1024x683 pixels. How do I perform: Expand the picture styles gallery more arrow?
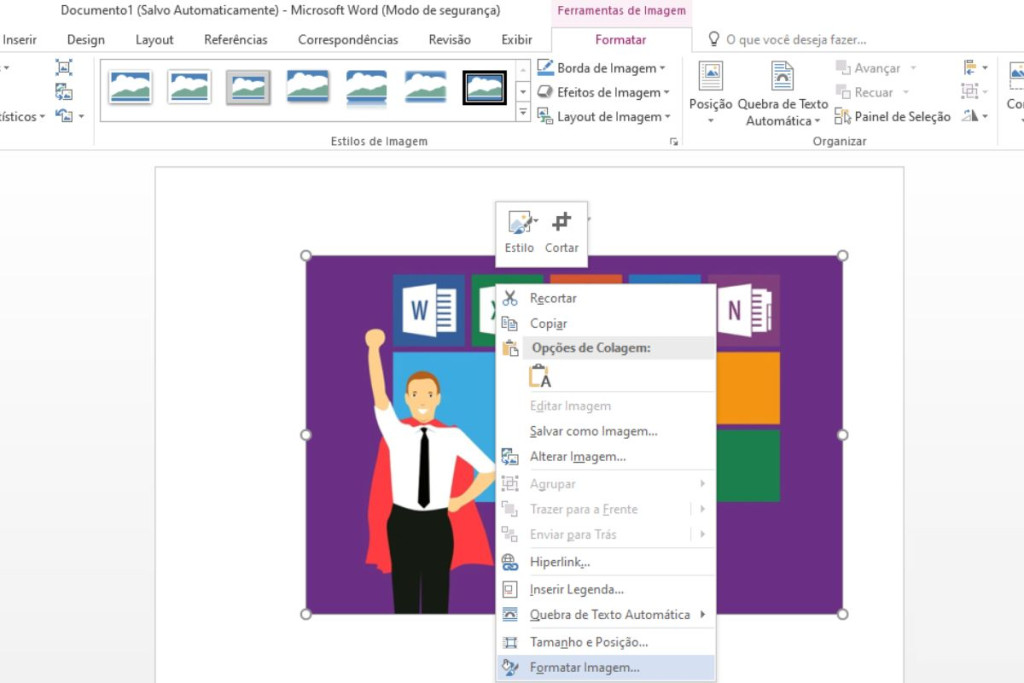tap(523, 113)
